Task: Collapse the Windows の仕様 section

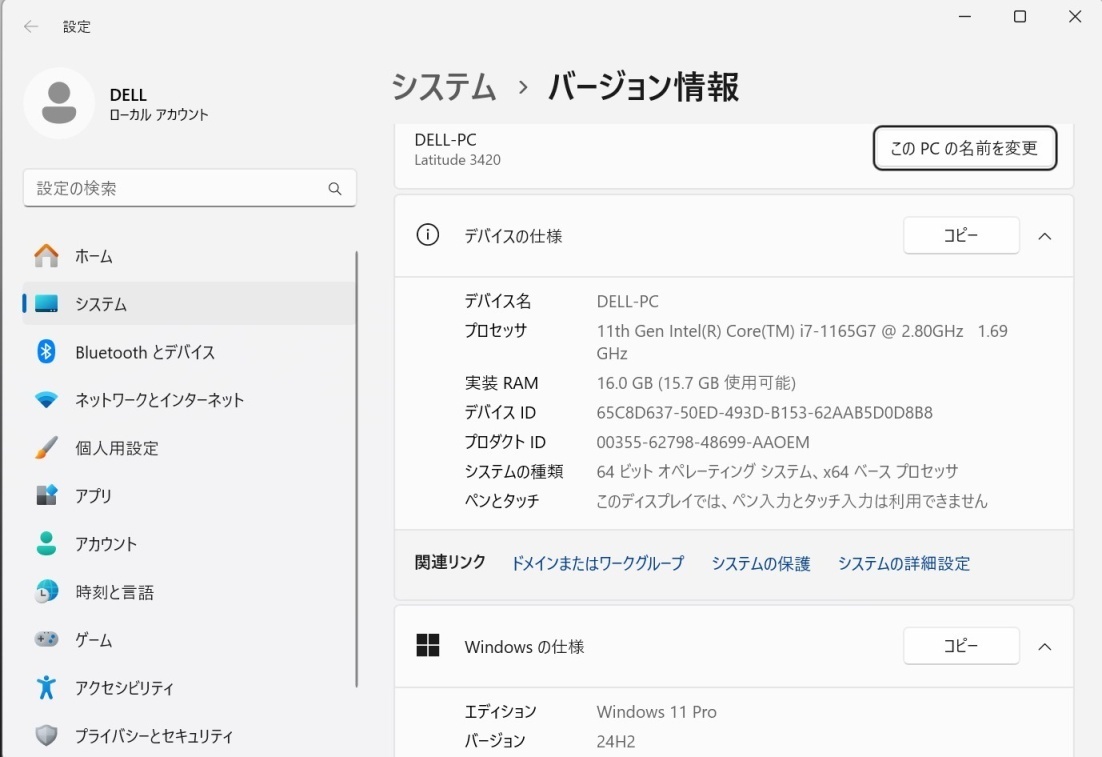Action: 1044,646
